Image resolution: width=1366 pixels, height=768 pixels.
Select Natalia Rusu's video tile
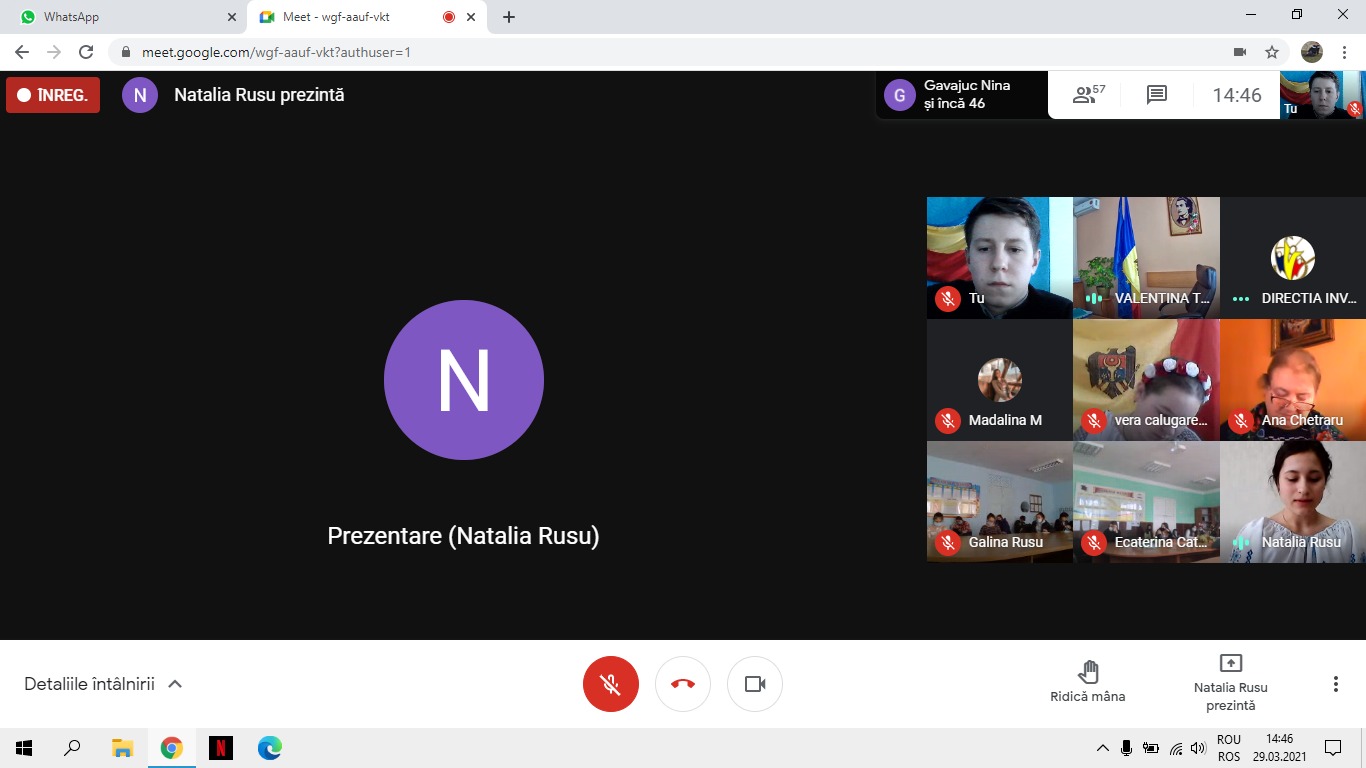tap(1292, 502)
